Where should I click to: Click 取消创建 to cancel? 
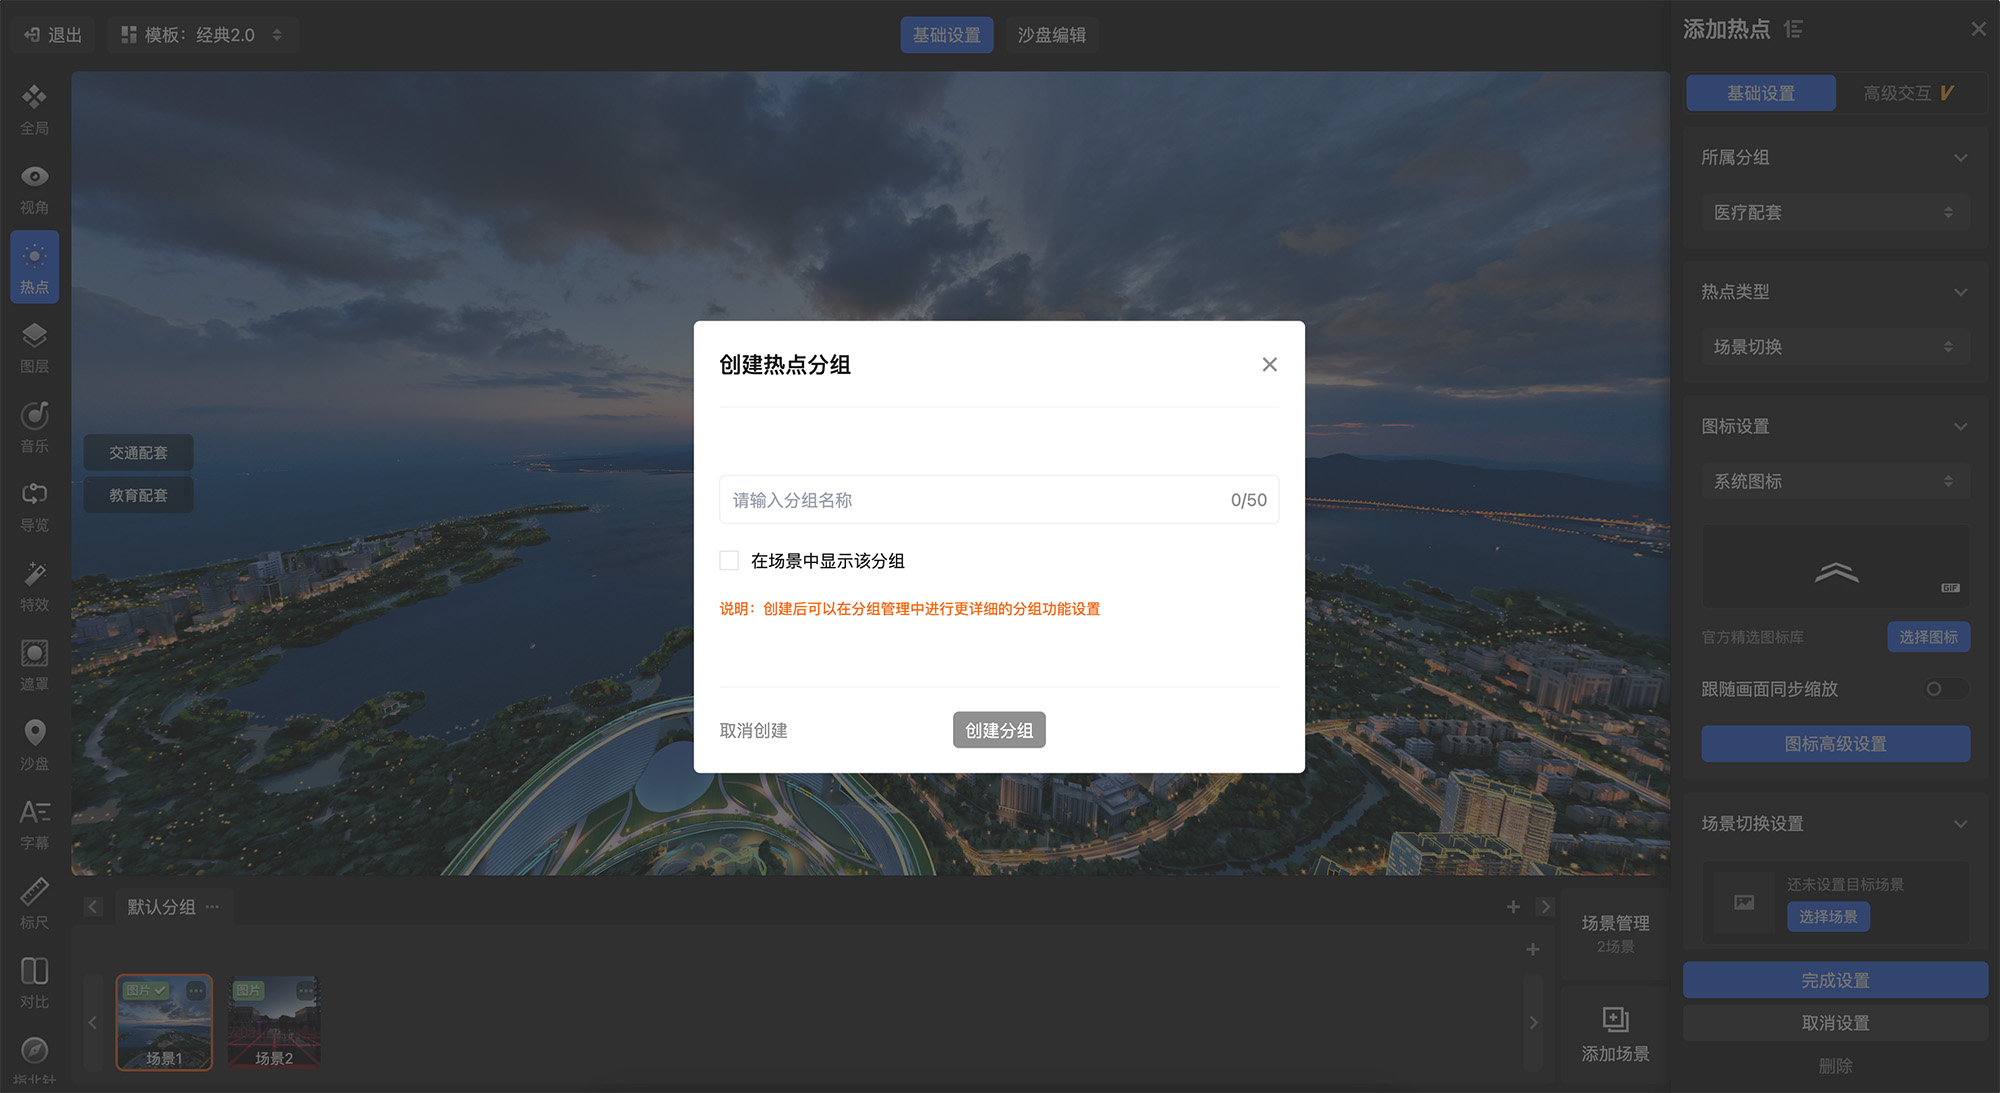(753, 731)
